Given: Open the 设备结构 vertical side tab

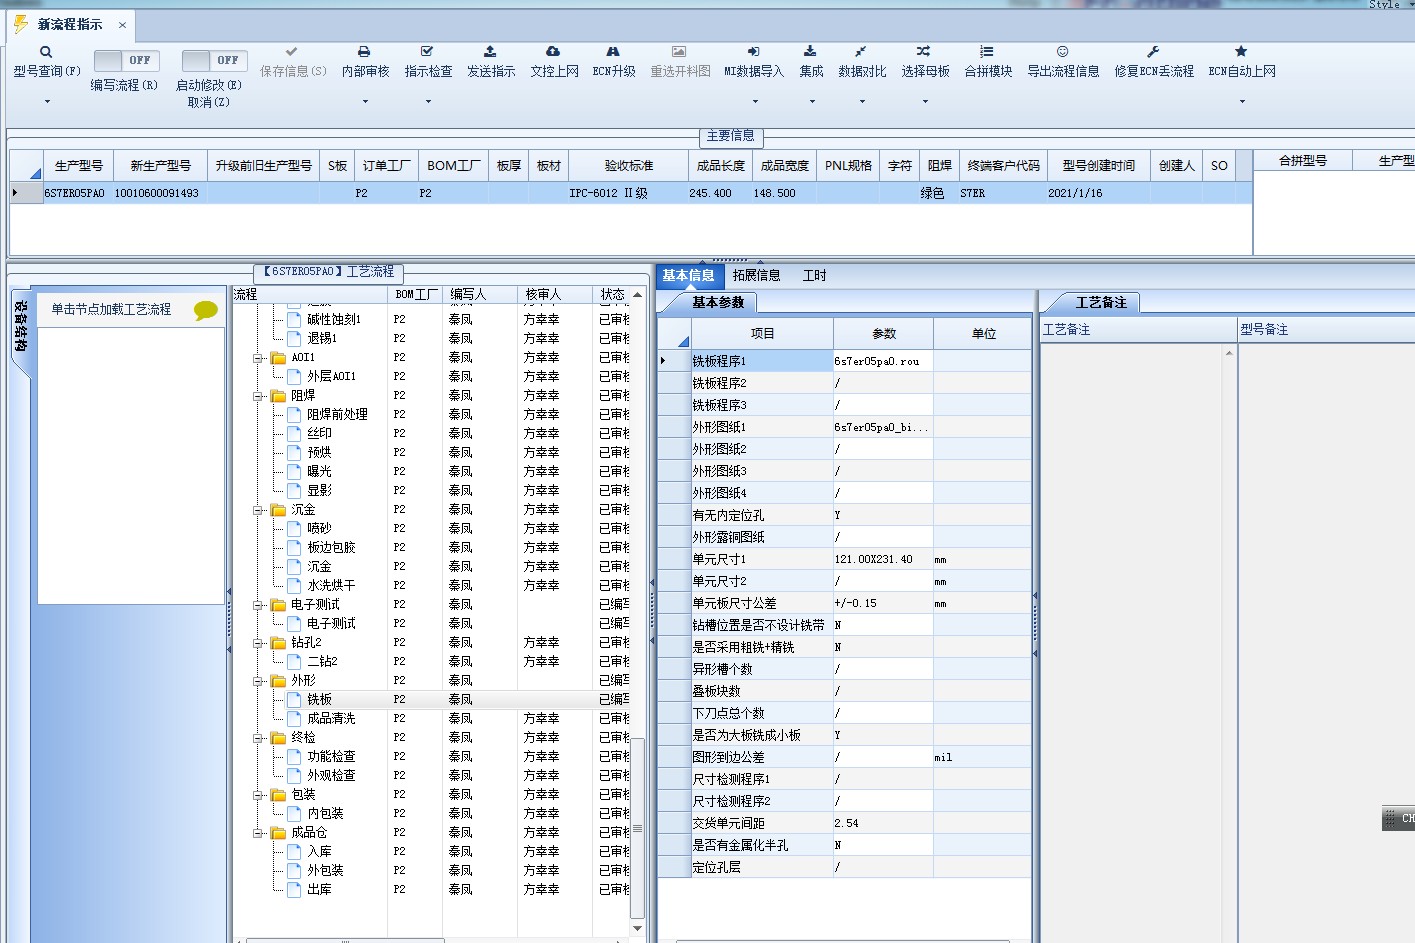Looking at the screenshot, I should click(x=21, y=327).
